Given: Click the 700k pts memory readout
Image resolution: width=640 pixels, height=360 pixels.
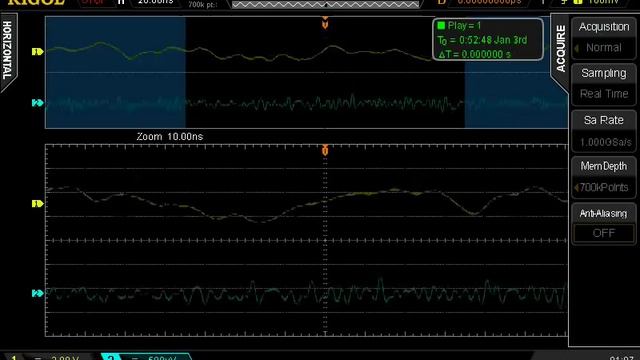Looking at the screenshot, I should 202,5.
